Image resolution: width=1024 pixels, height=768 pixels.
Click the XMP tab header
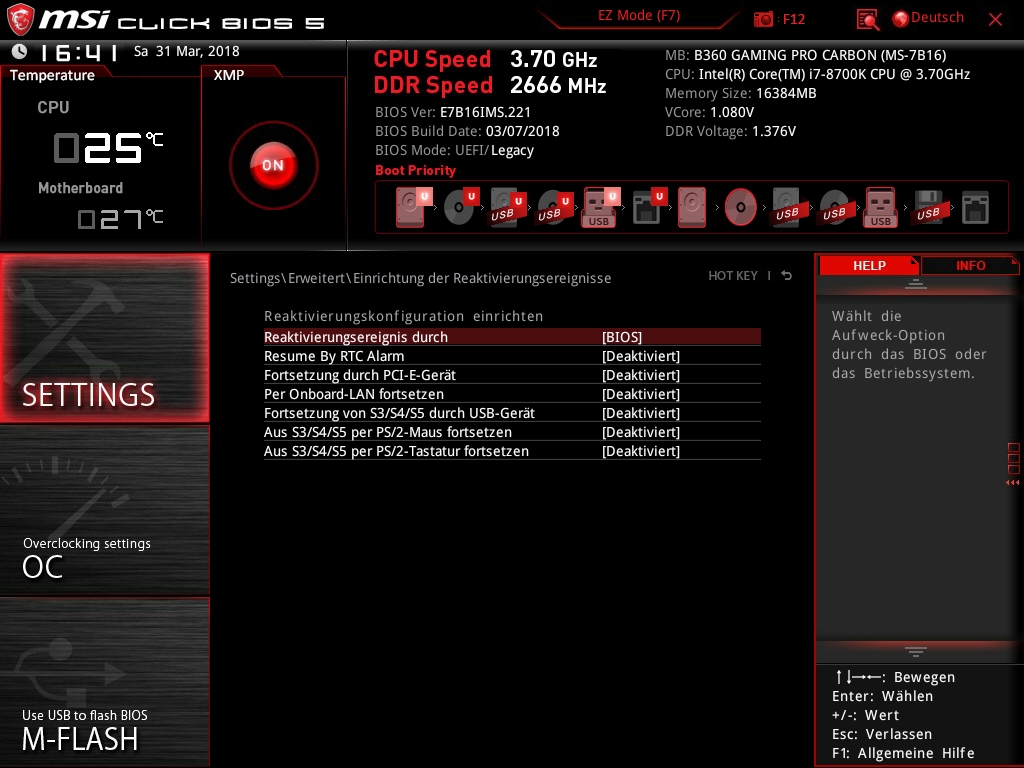tap(229, 75)
